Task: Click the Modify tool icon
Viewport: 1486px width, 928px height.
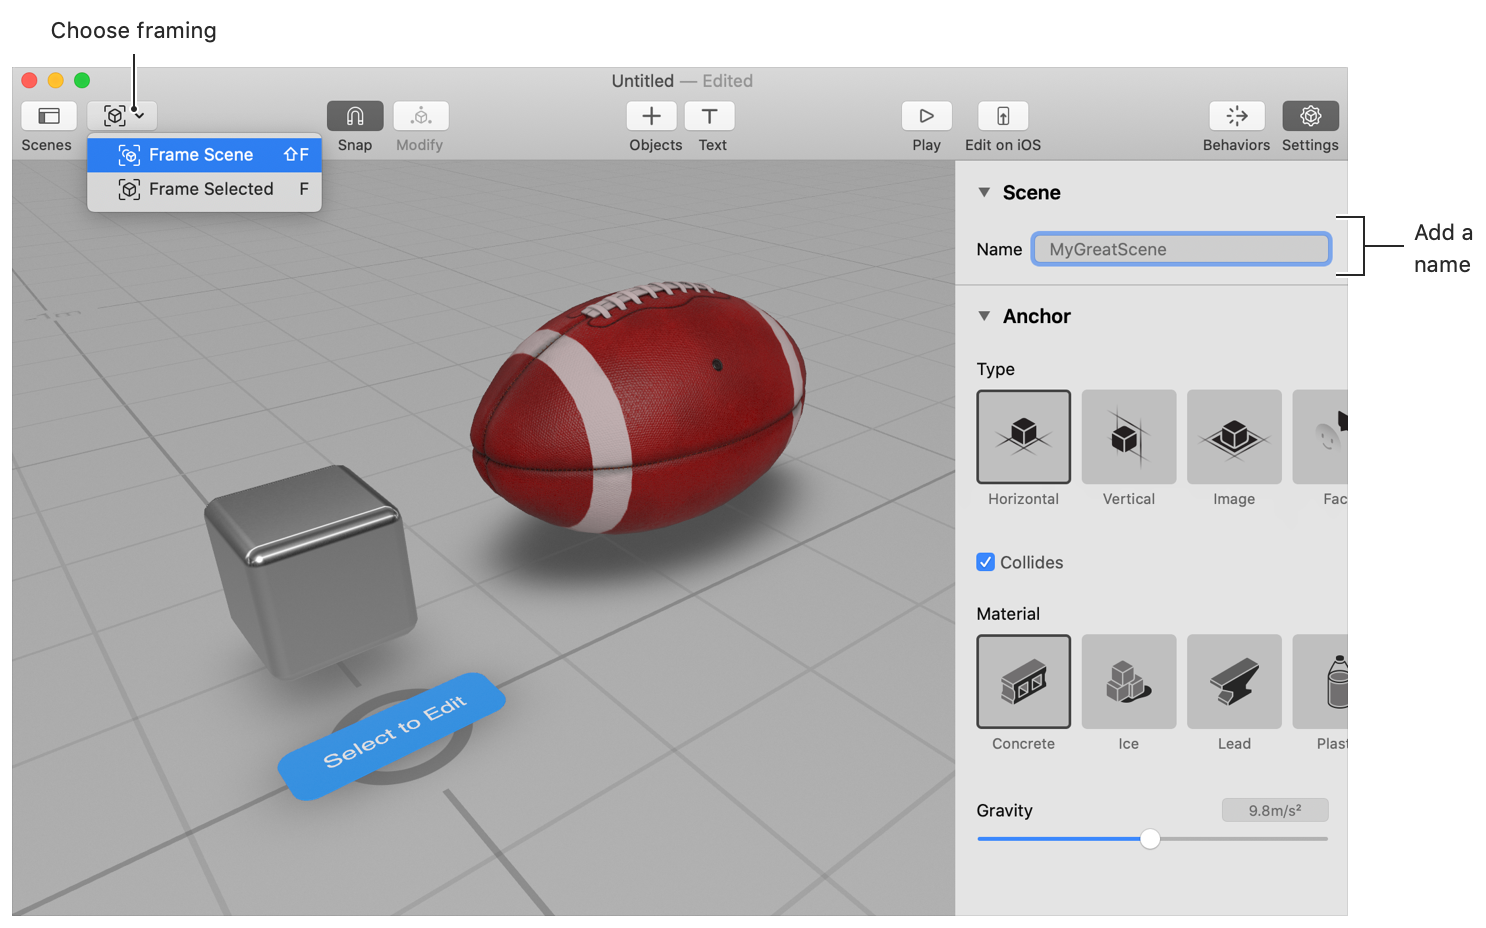Action: coord(421,116)
